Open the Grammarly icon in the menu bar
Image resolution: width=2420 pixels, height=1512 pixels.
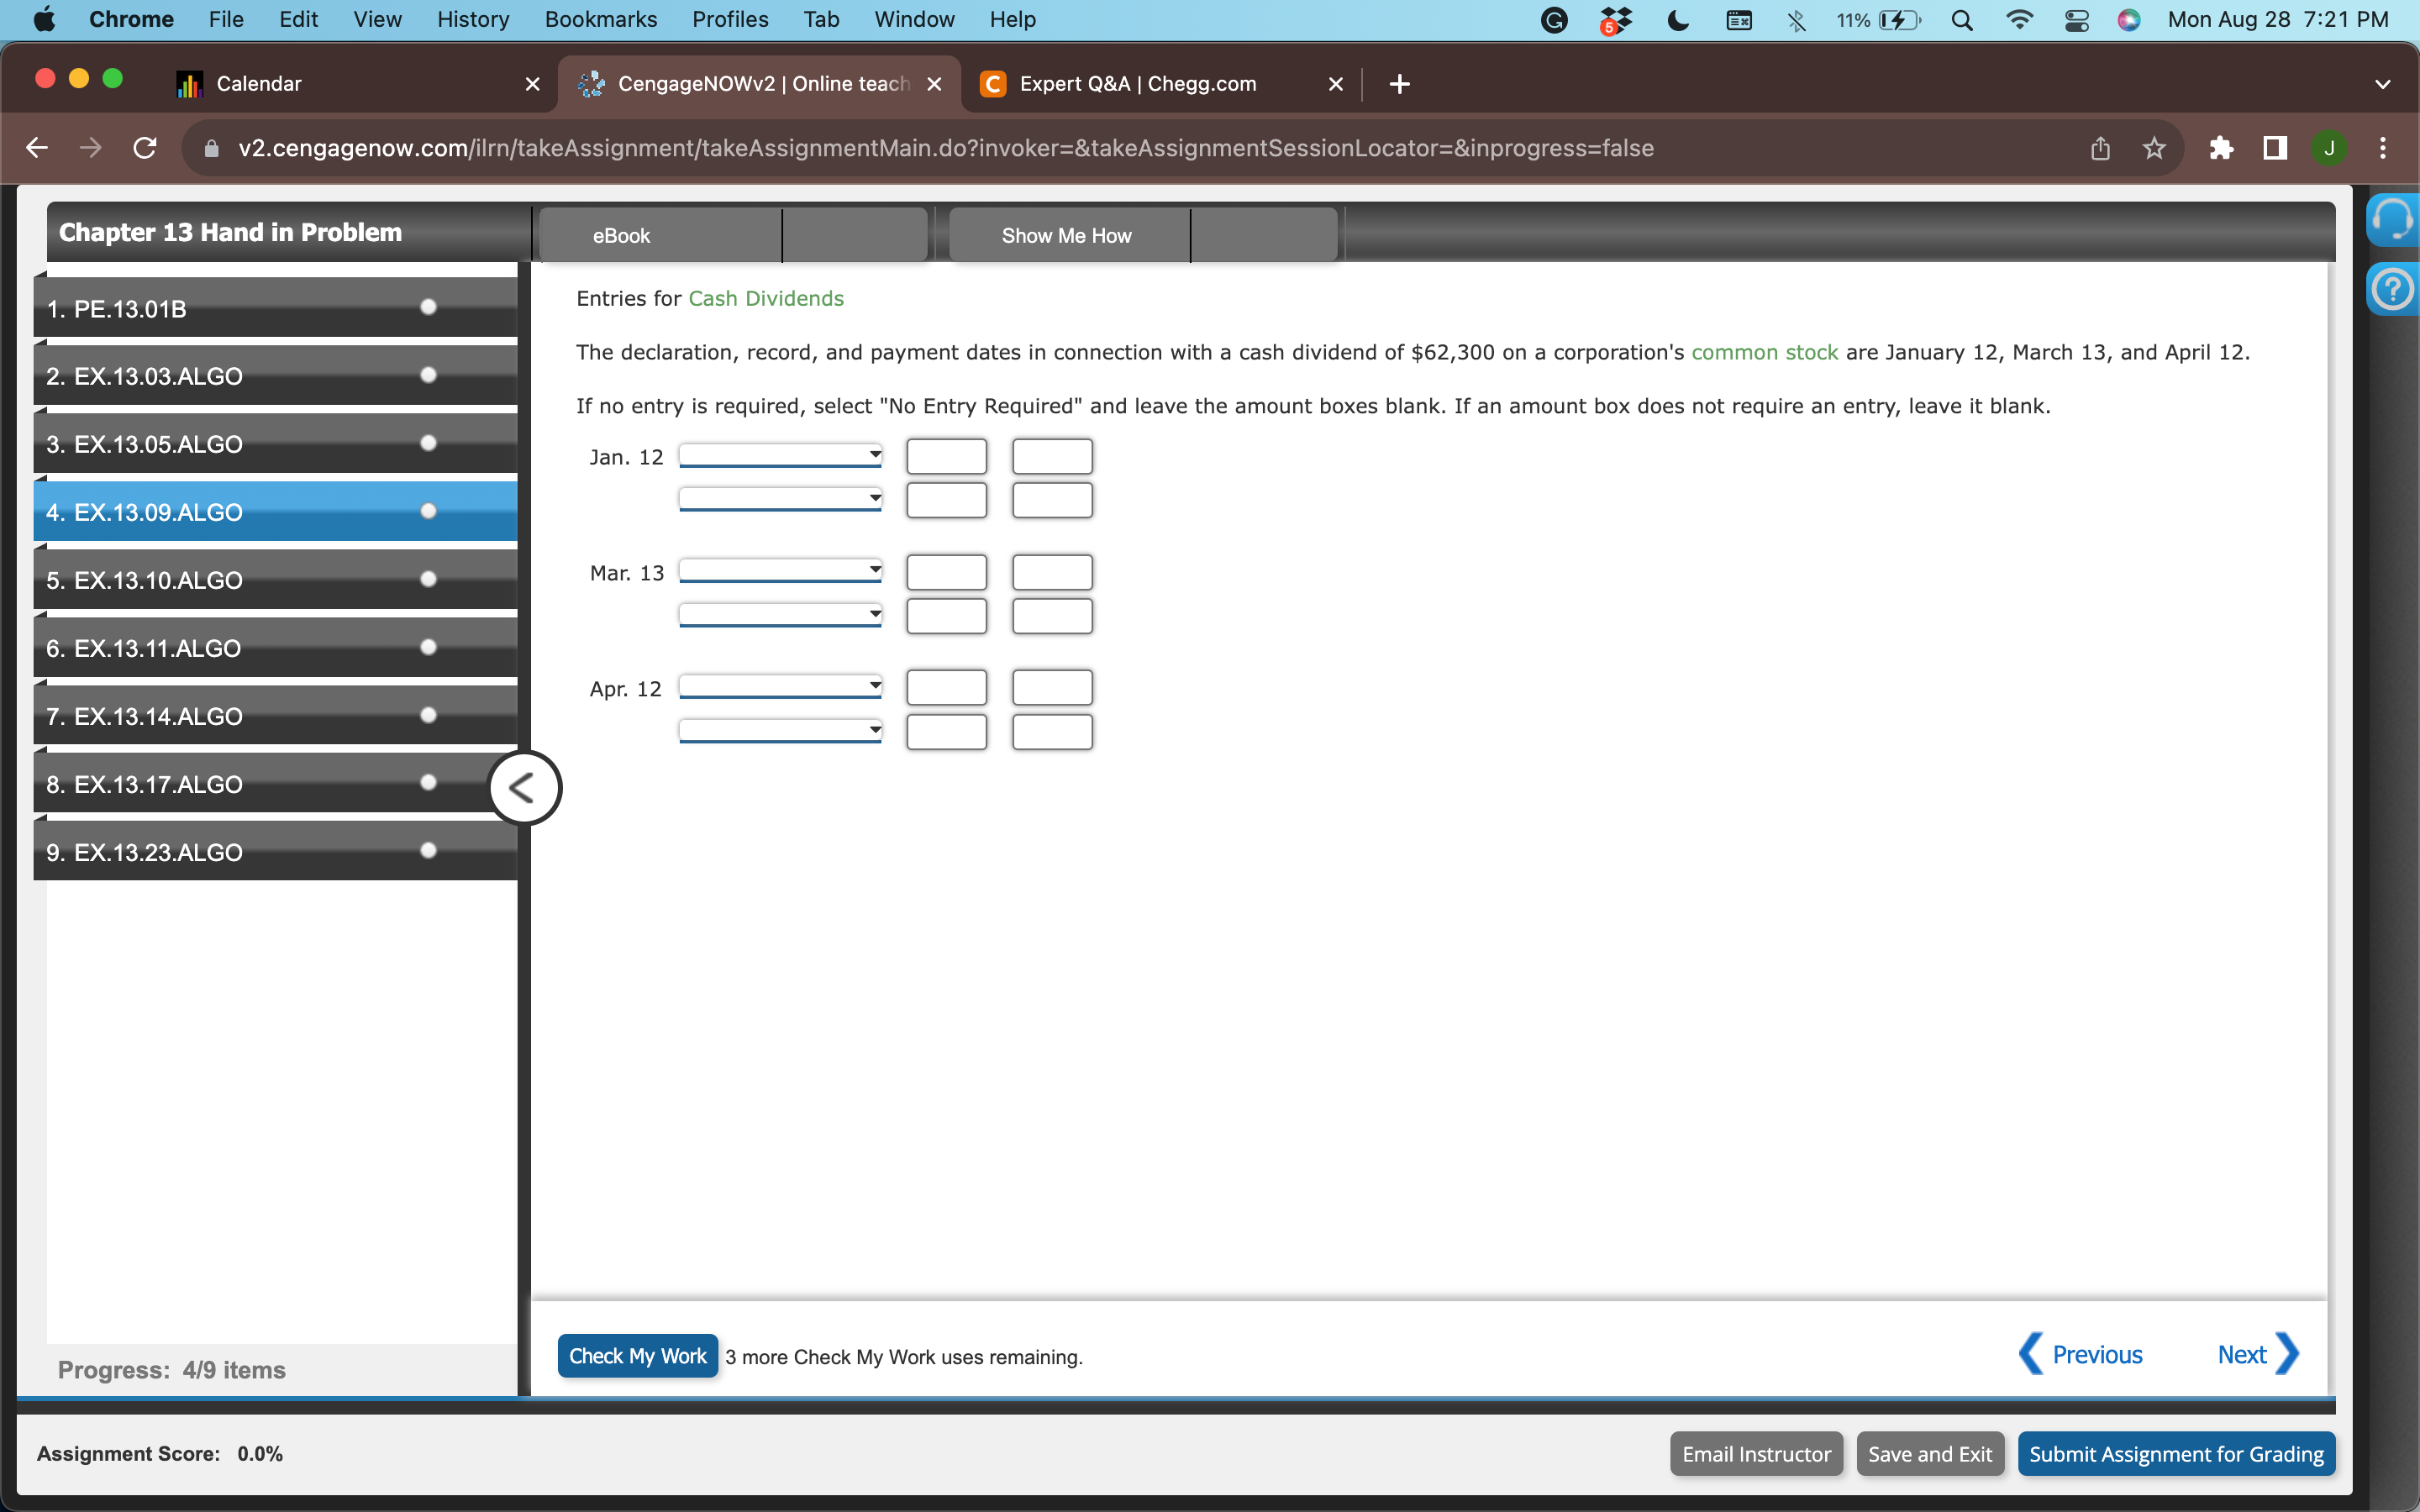[1554, 20]
